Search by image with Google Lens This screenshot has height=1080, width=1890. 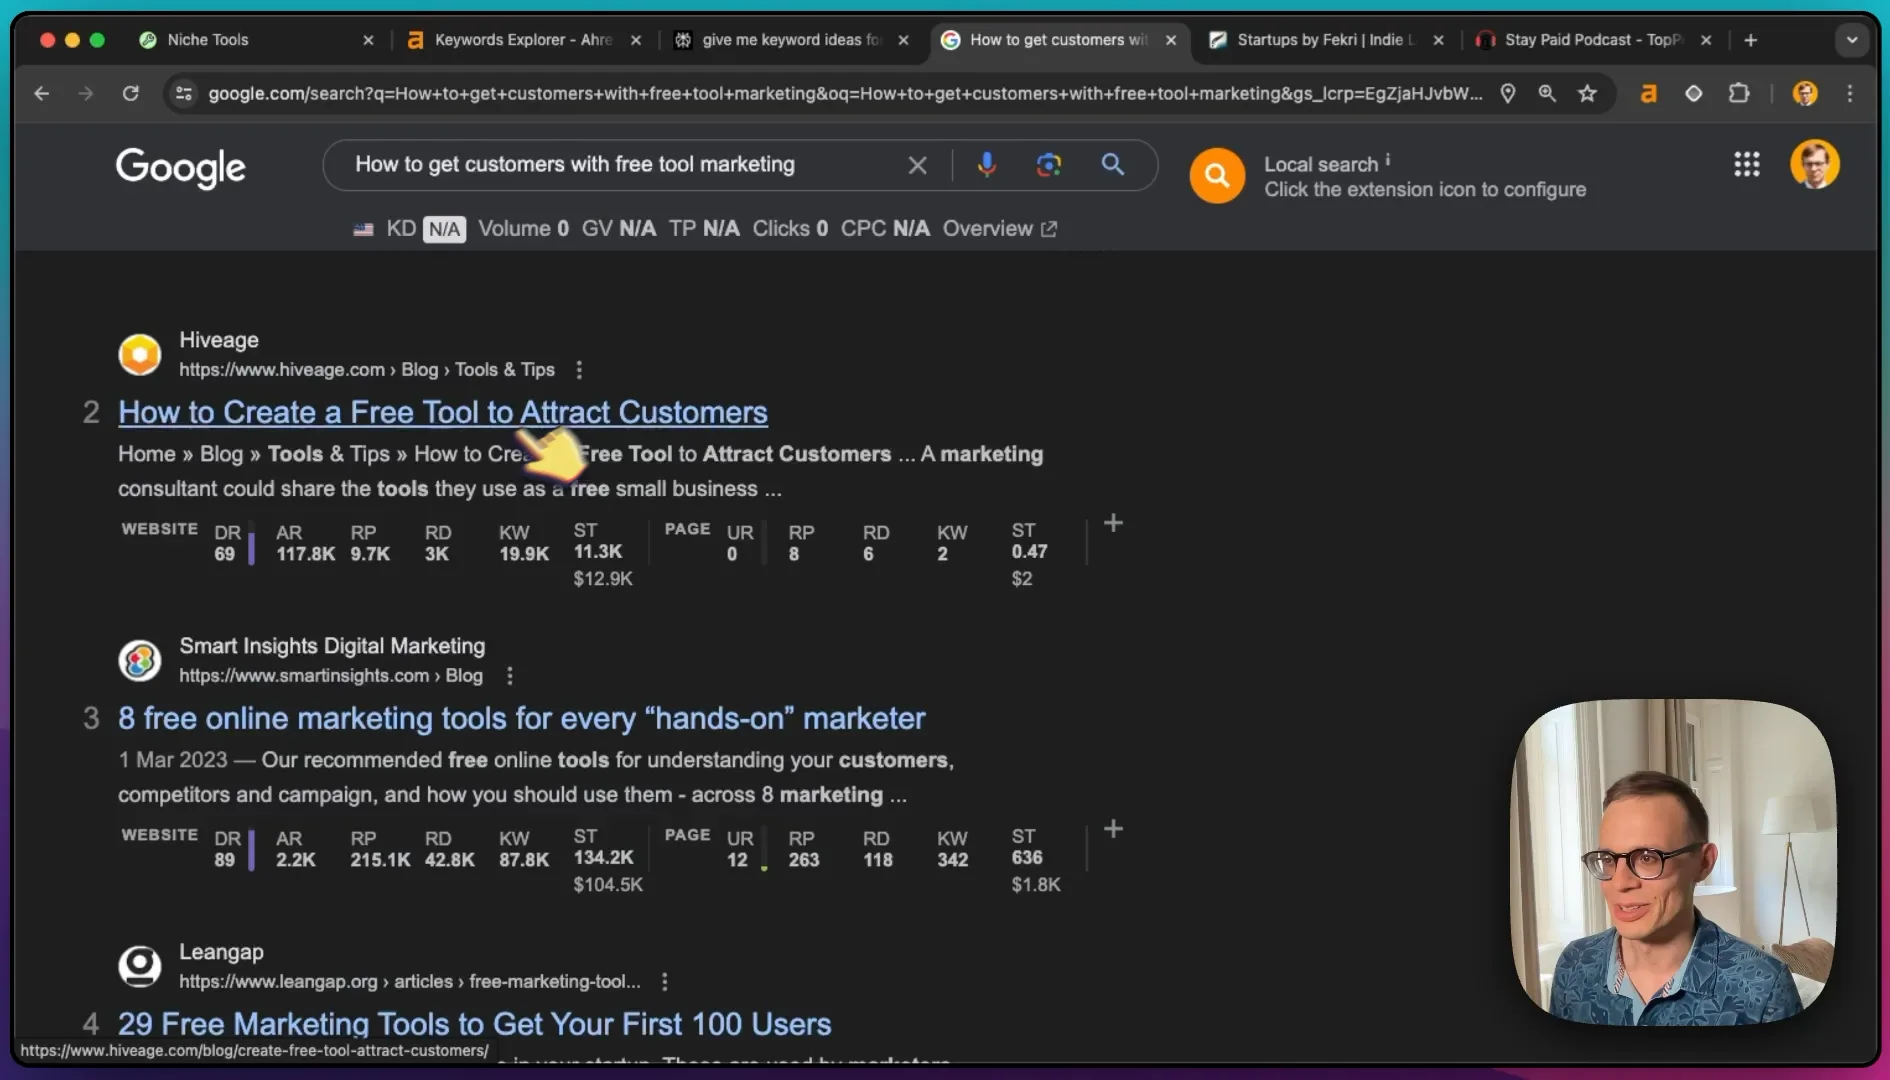(x=1048, y=165)
